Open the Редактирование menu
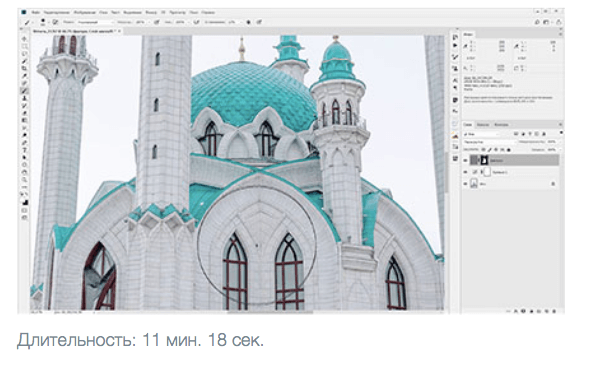Screen dimensions: 593x370 click(57, 12)
